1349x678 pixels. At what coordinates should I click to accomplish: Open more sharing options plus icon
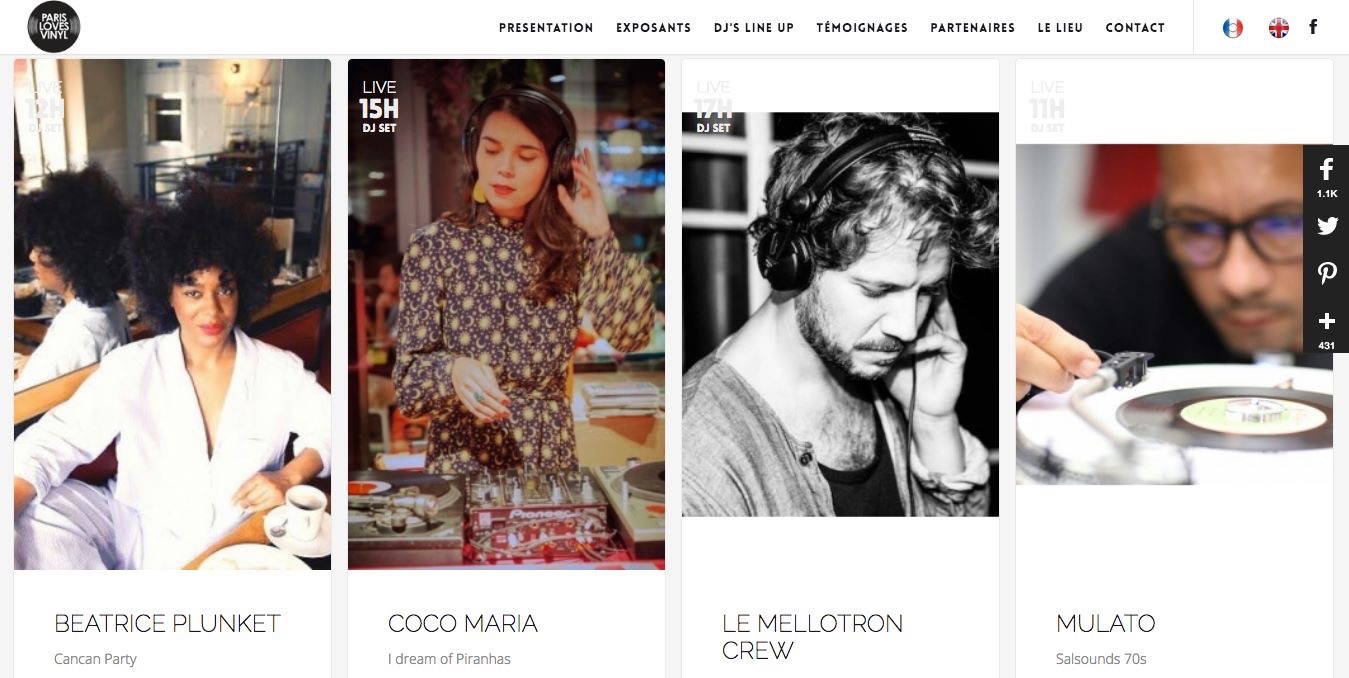(x=1326, y=327)
